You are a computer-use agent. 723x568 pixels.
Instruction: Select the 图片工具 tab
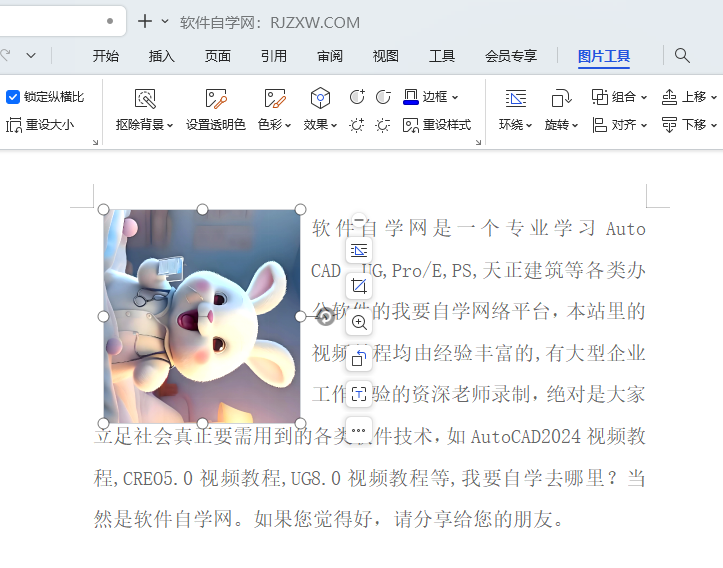pos(604,56)
